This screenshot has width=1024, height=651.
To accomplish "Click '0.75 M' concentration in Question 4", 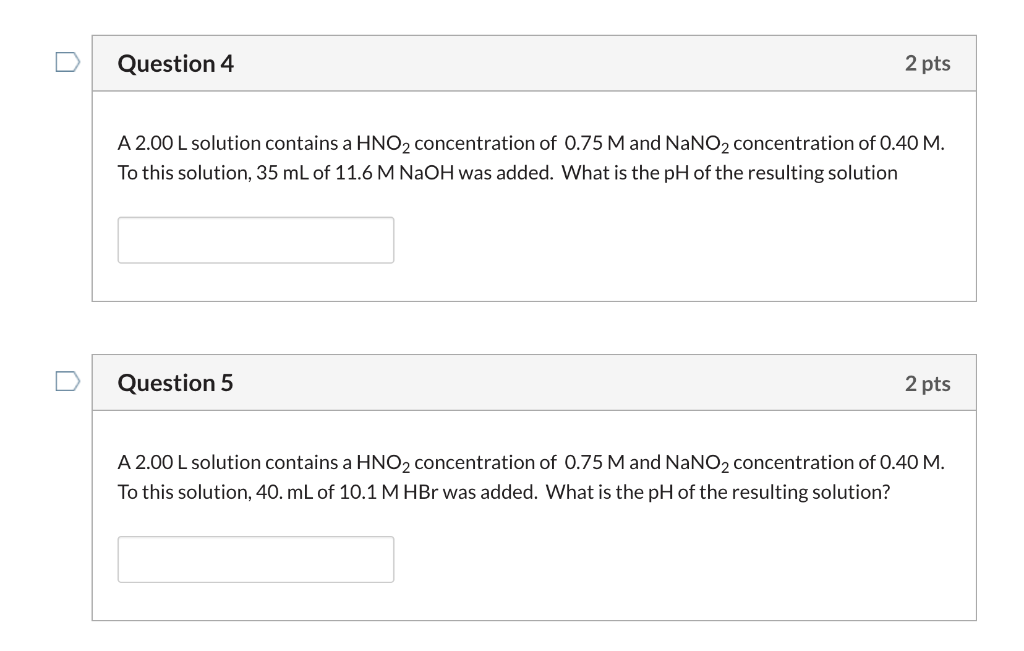I will click(x=594, y=143).
